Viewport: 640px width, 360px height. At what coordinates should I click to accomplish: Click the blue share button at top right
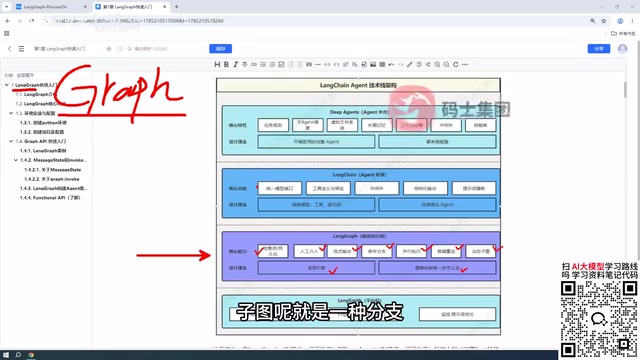tap(599, 49)
